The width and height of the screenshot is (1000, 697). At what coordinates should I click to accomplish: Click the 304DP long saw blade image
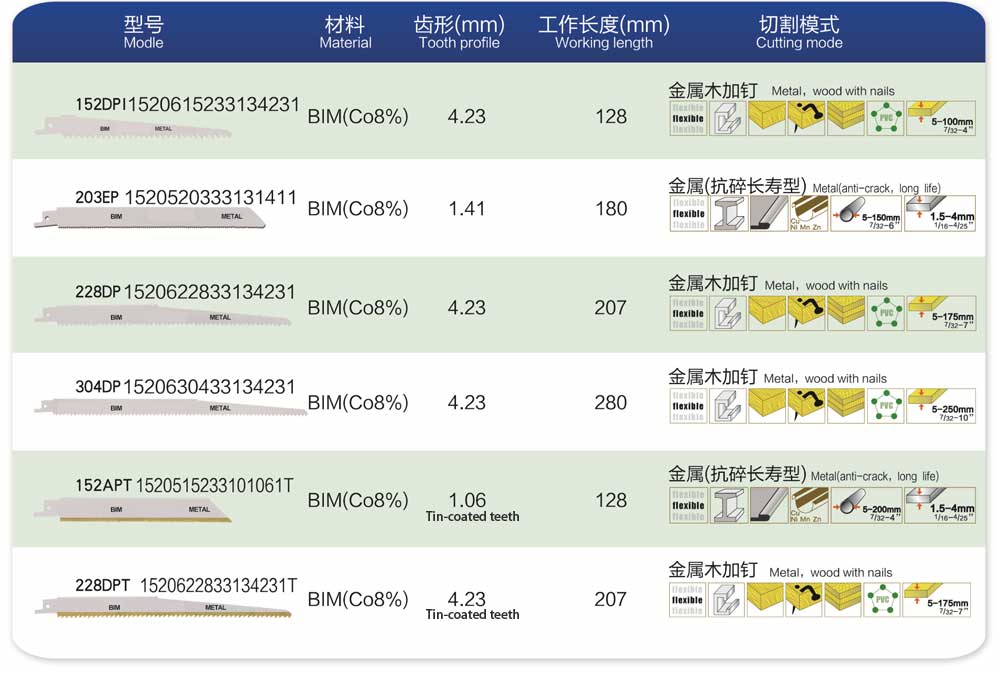(x=170, y=408)
